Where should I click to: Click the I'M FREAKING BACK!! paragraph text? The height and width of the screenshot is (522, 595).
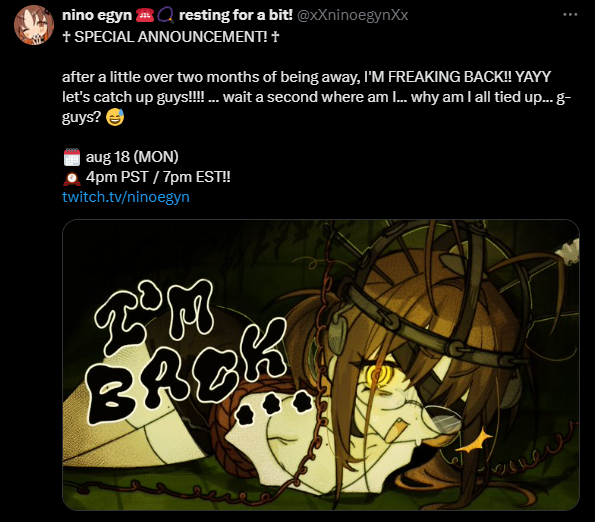pyautogui.click(x=316, y=97)
